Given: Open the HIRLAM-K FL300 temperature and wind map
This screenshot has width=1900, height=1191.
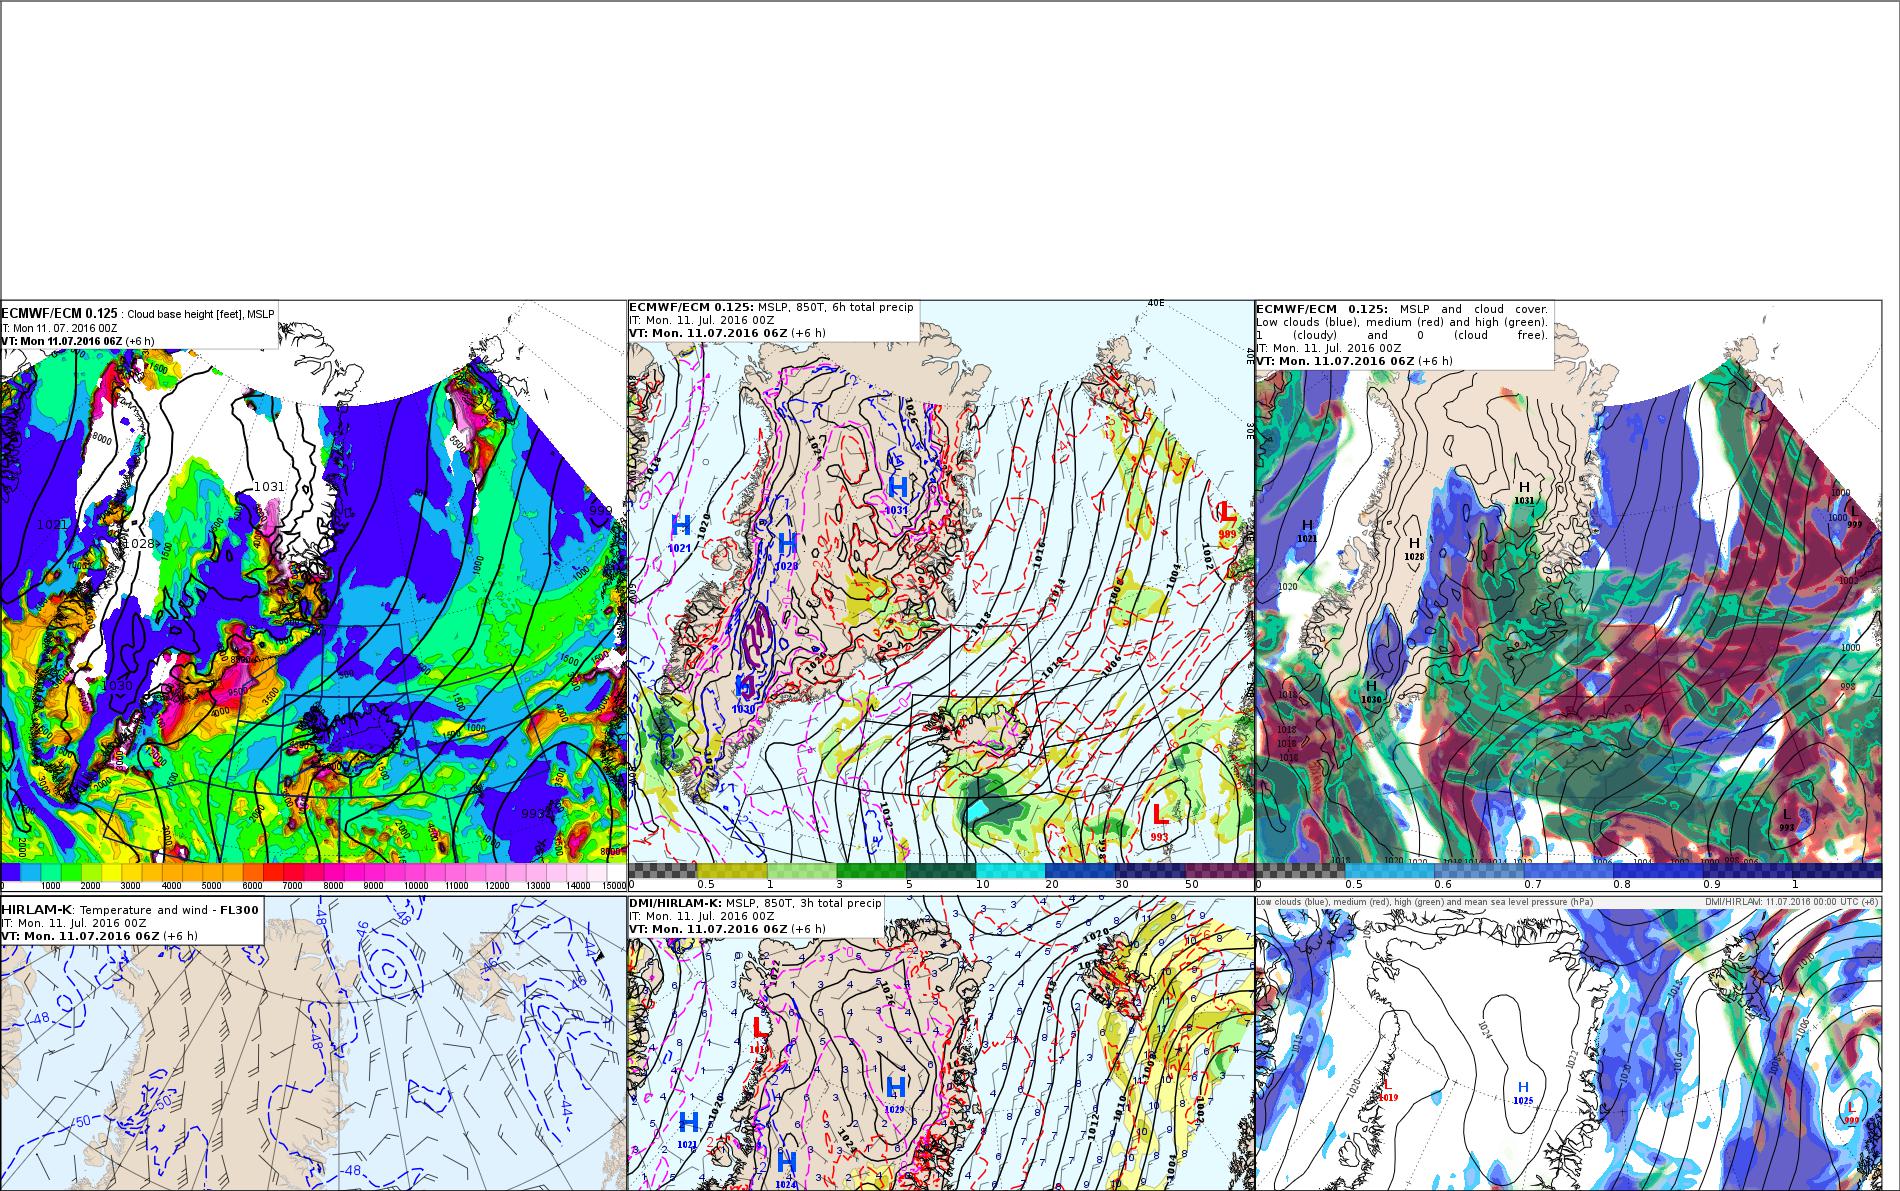Looking at the screenshot, I should pos(313,1043).
